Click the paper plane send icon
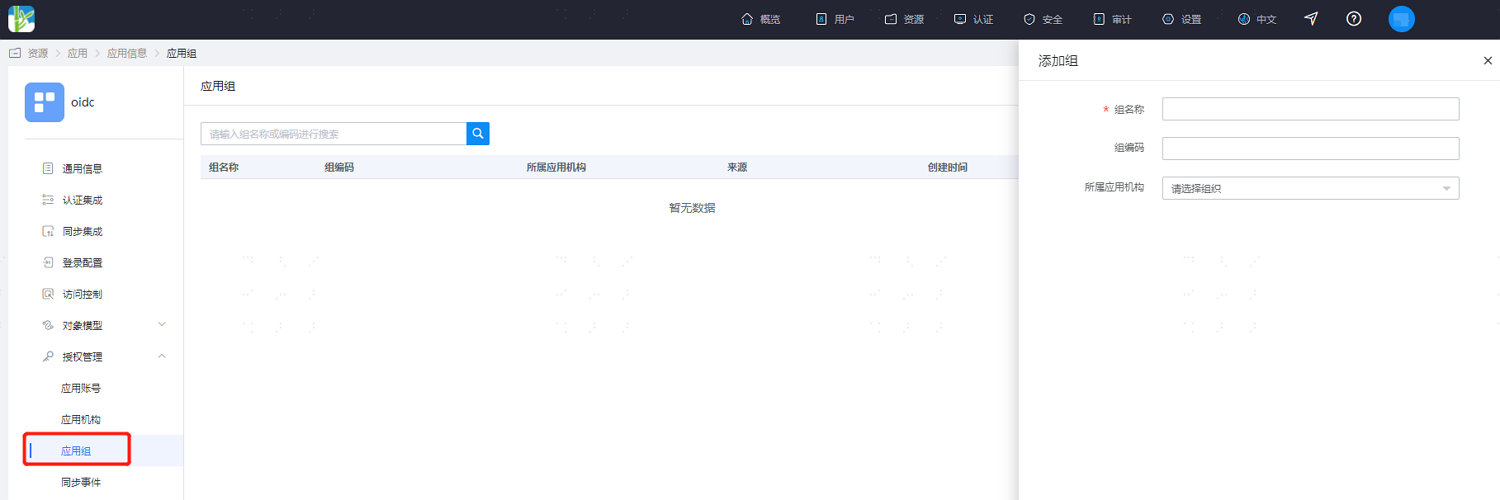This screenshot has height=500, width=1500. (x=1311, y=19)
